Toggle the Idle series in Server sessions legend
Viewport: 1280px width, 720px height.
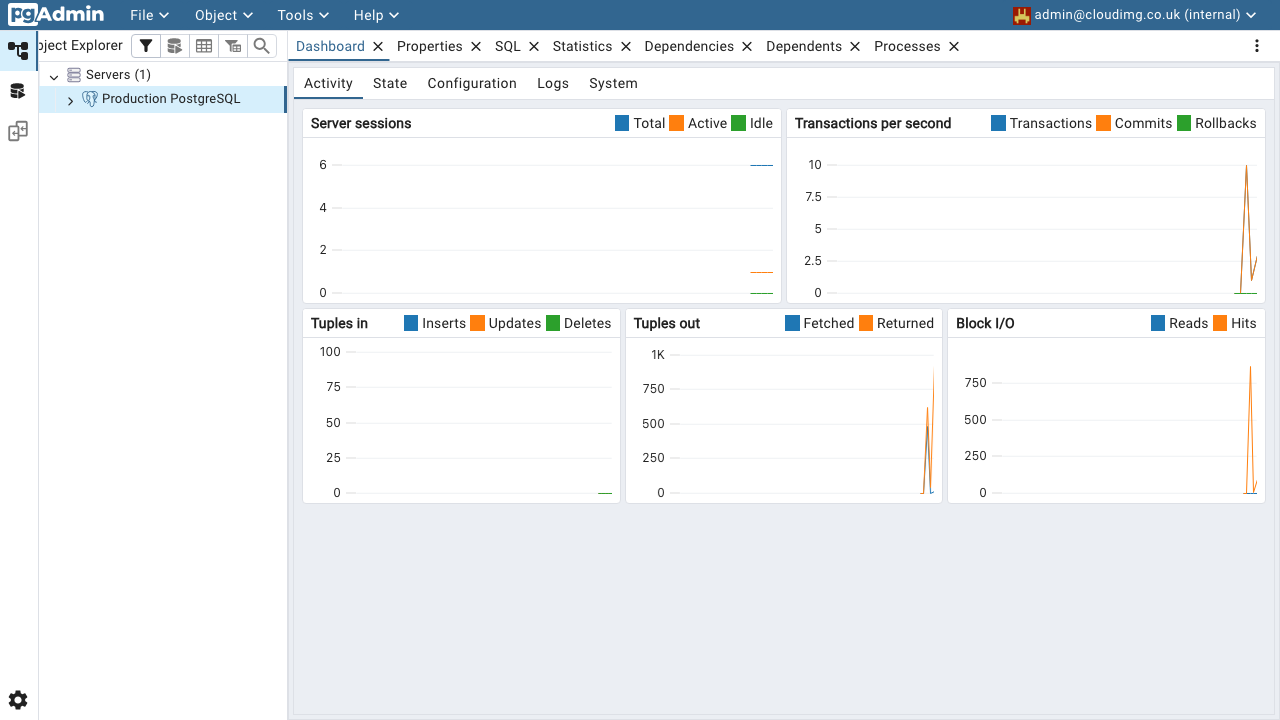(x=752, y=123)
